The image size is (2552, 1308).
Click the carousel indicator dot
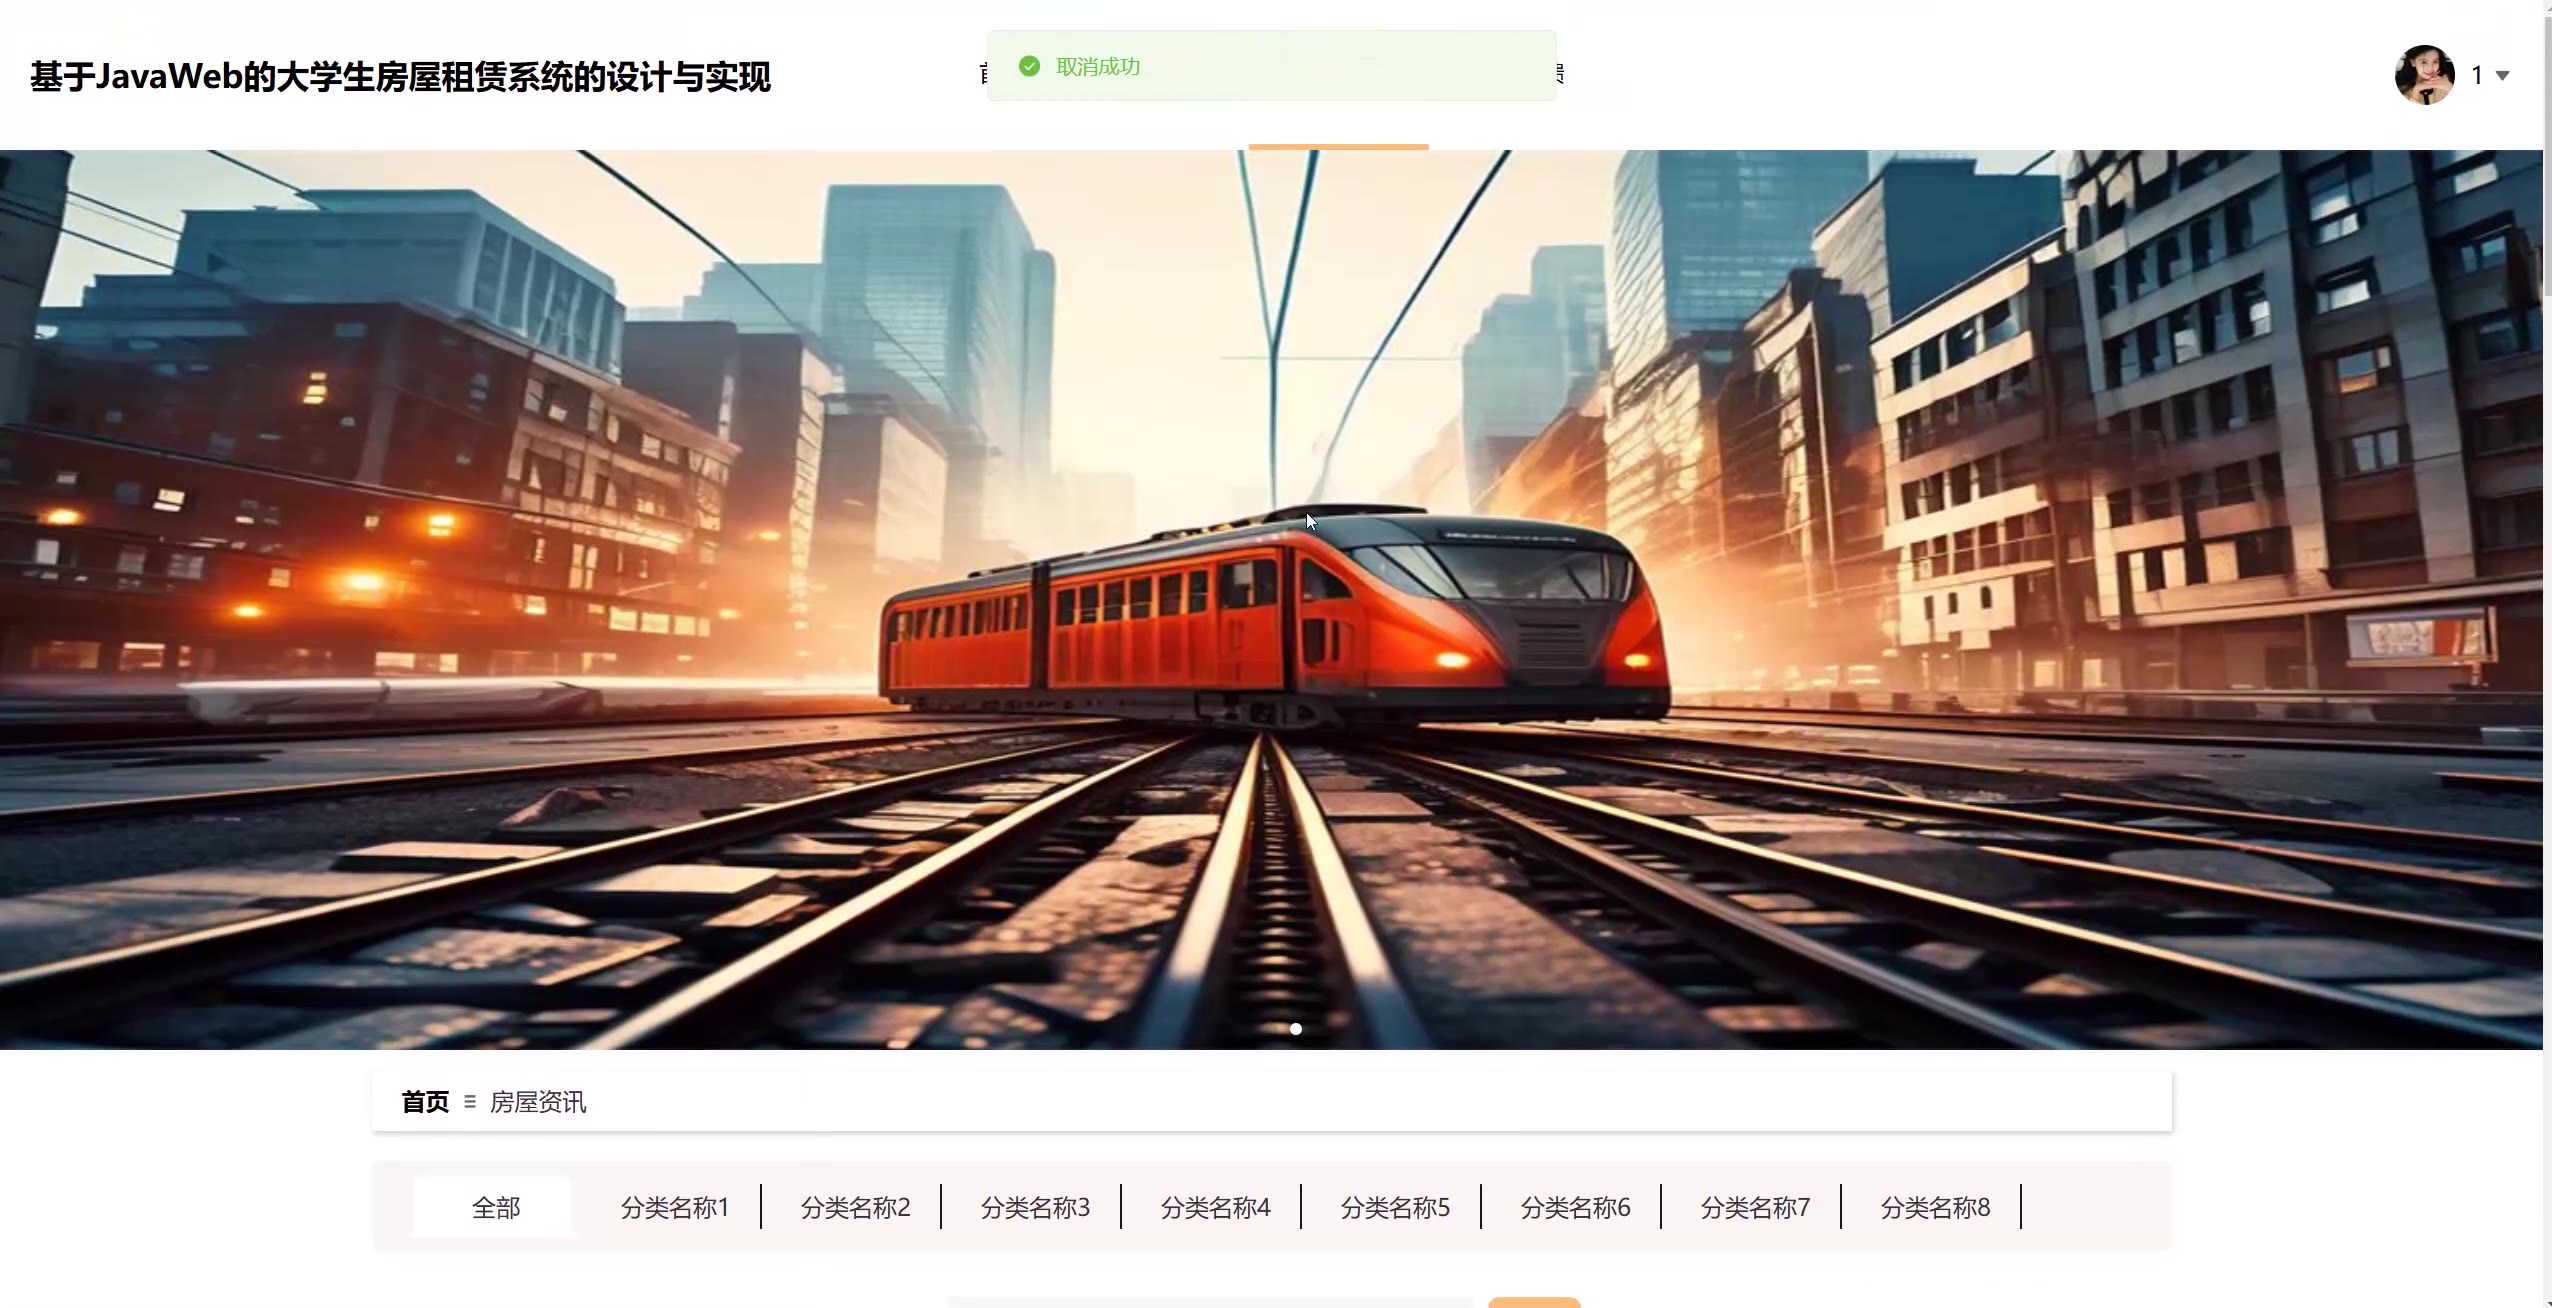pos(1296,1029)
